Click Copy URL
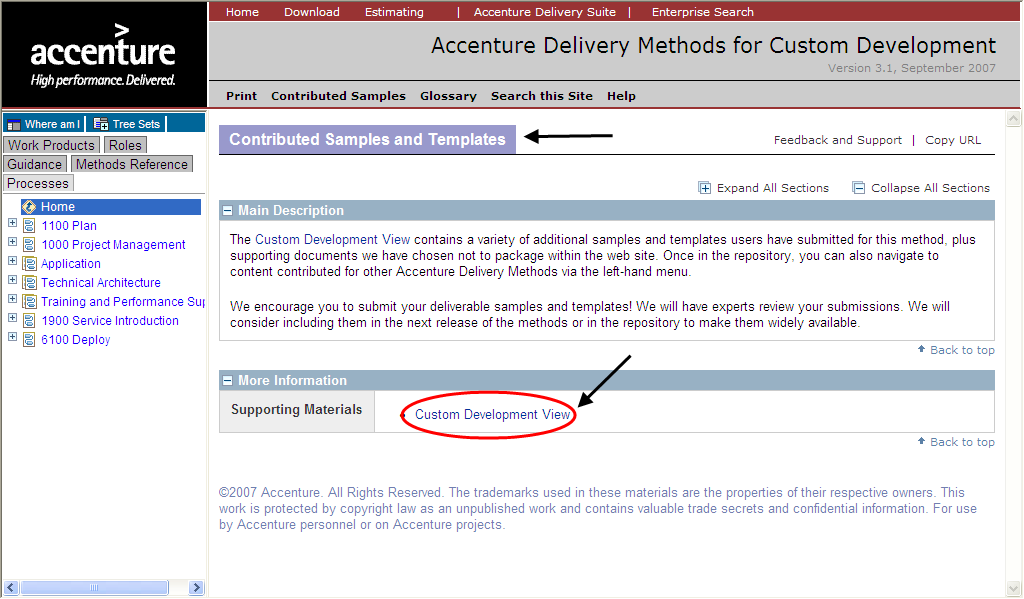The image size is (1024, 599). (x=953, y=140)
